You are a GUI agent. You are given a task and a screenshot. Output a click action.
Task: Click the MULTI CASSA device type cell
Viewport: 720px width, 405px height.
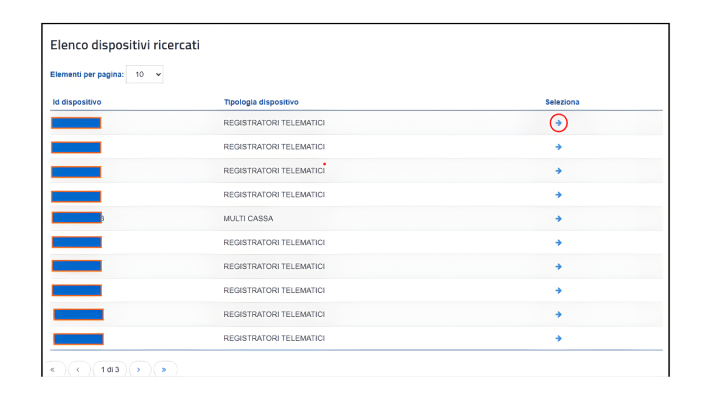click(x=248, y=219)
